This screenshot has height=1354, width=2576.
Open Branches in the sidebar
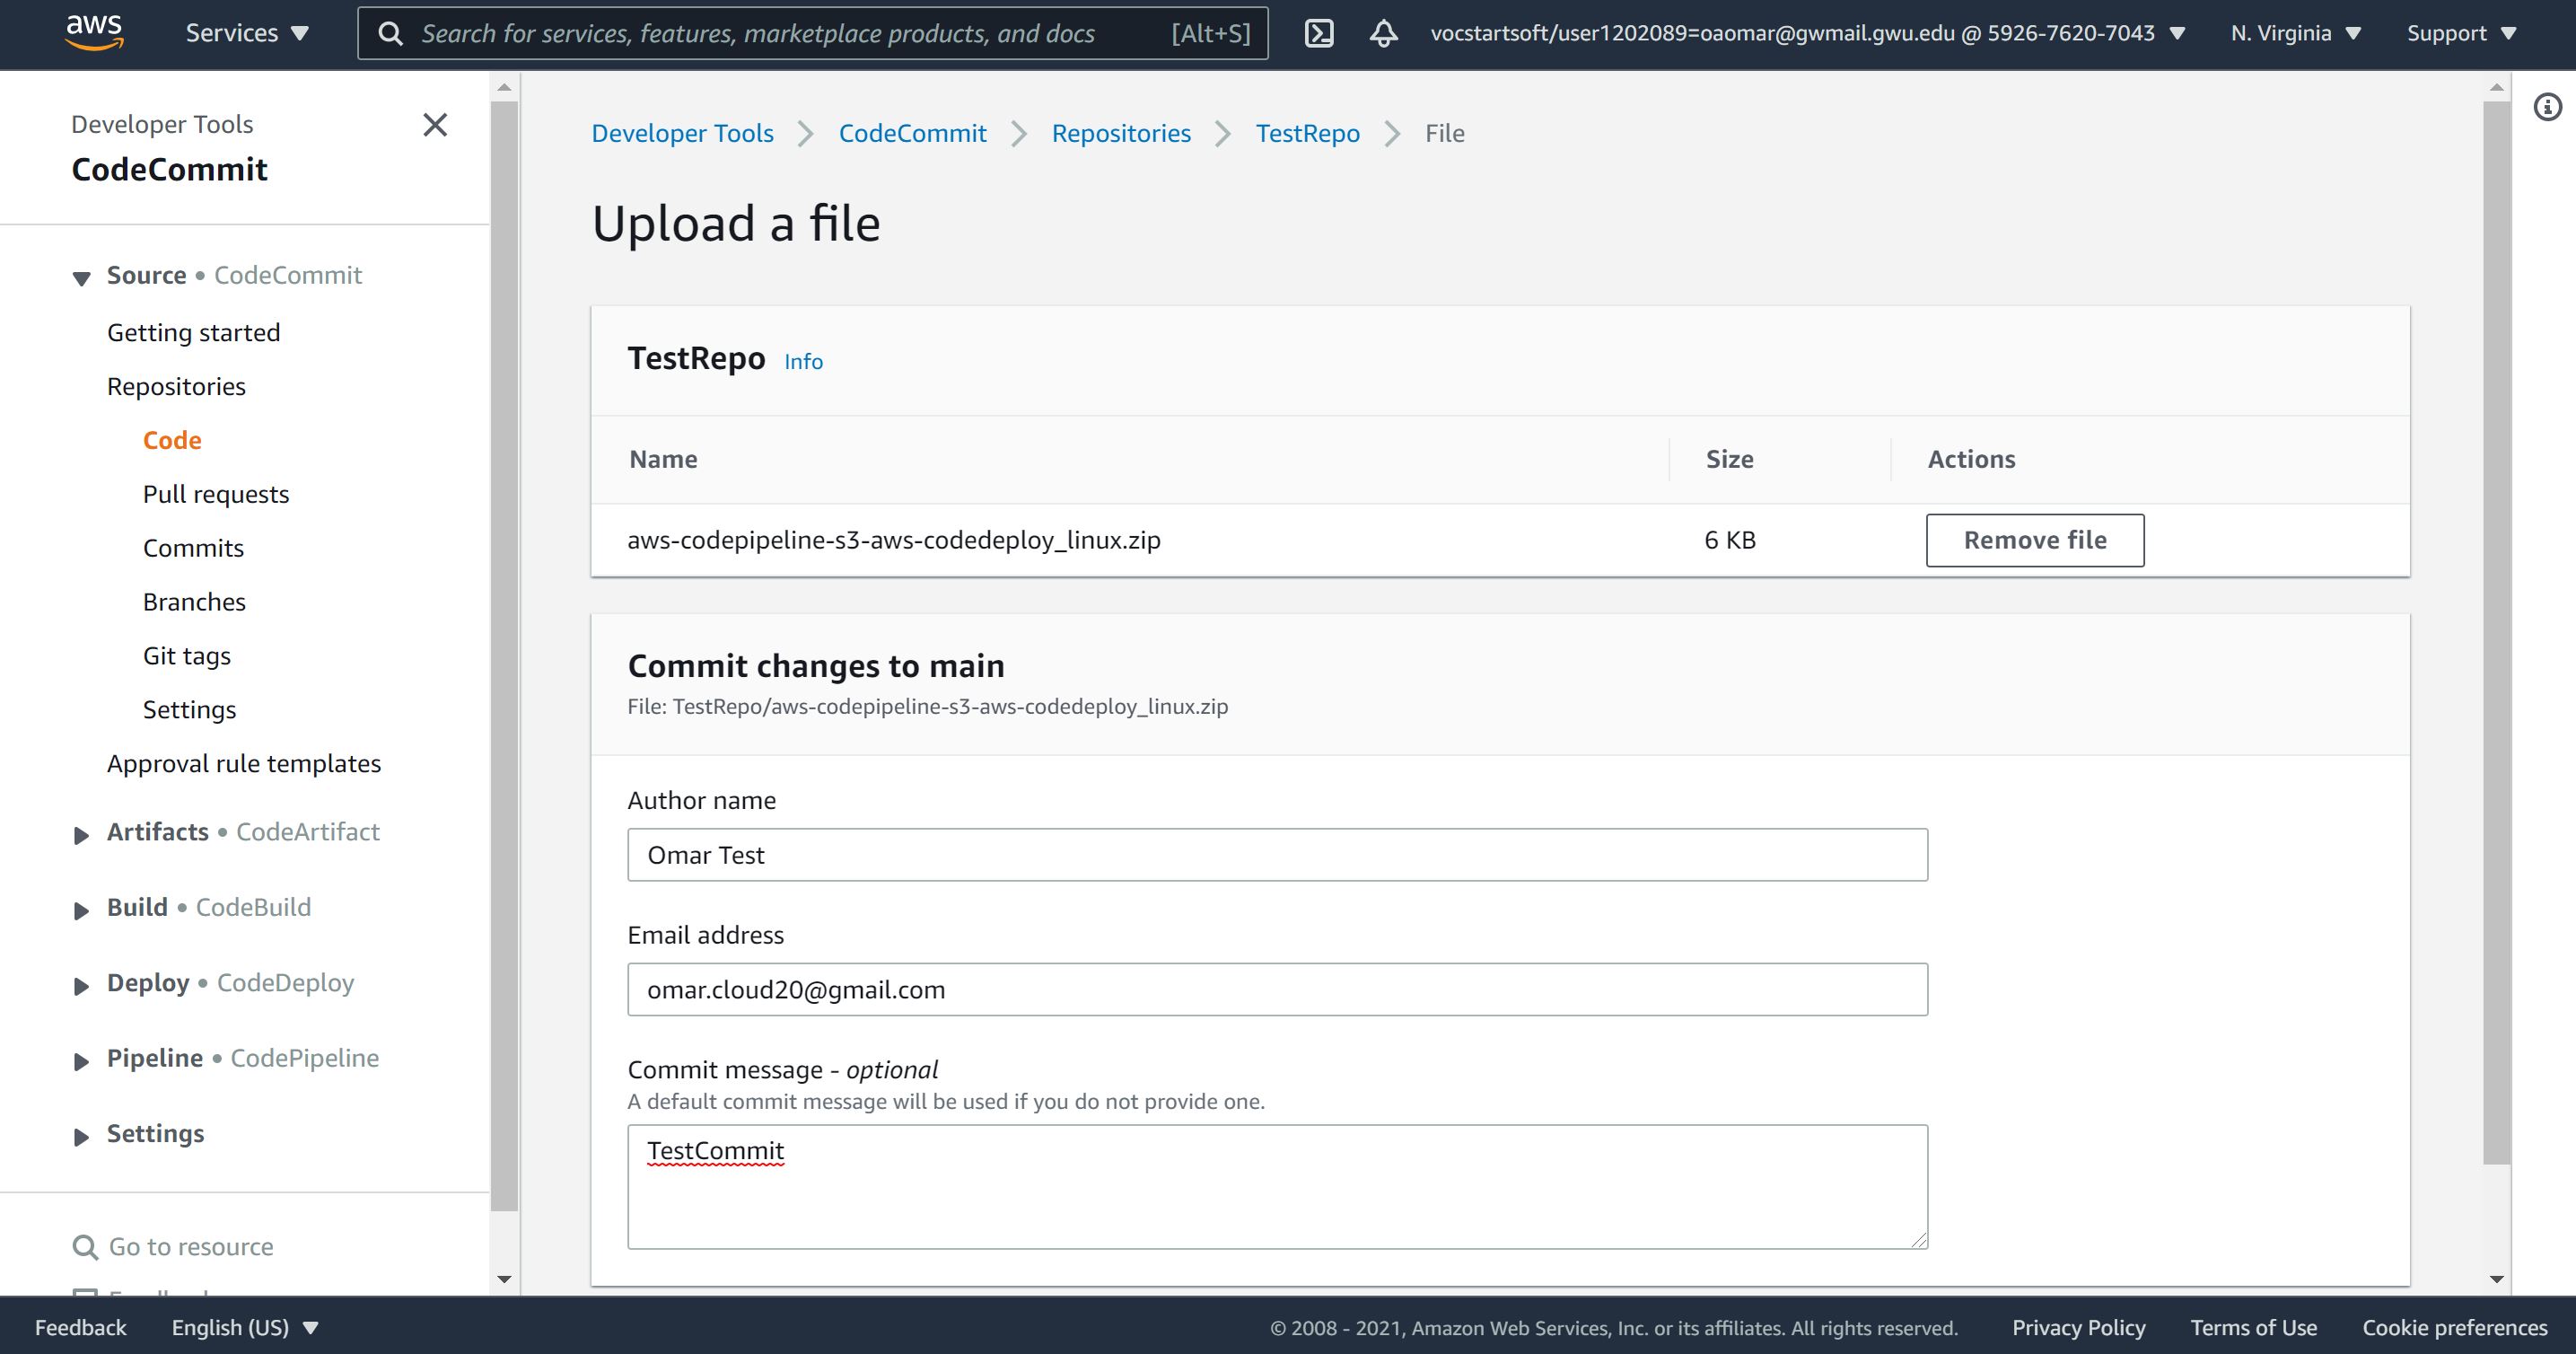[194, 602]
